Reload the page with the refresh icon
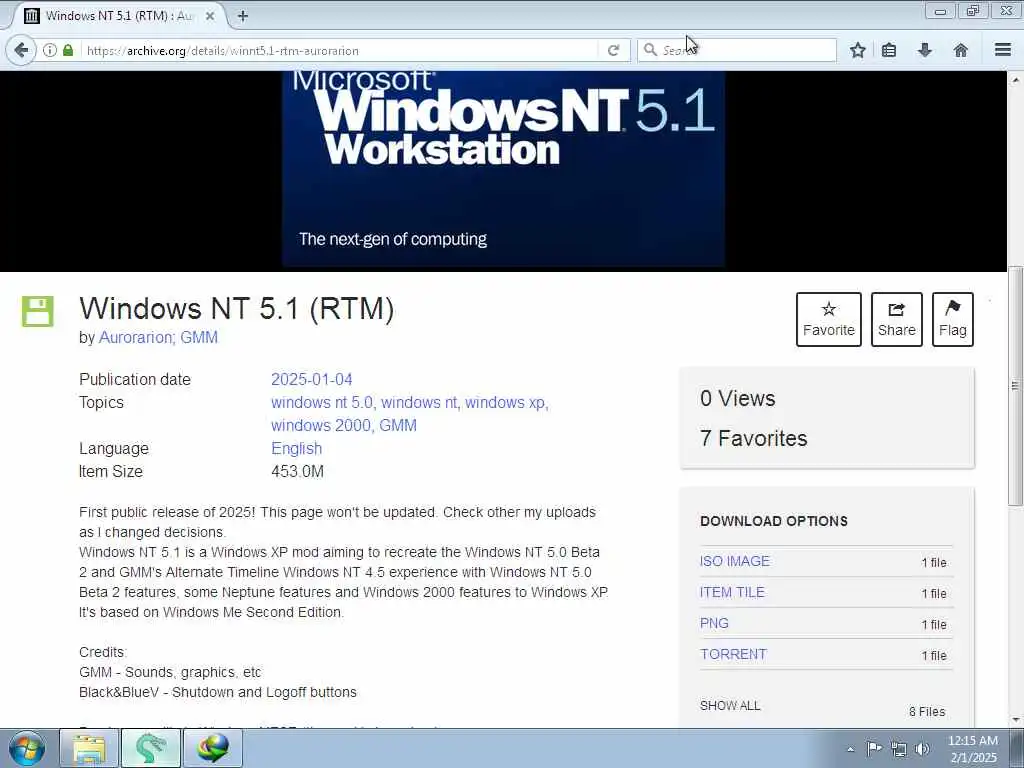 click(613, 50)
